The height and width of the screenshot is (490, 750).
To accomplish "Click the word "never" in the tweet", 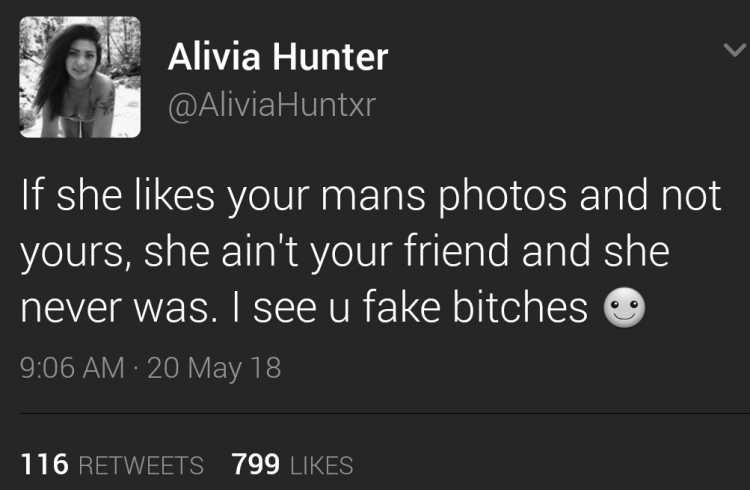I will [72, 310].
